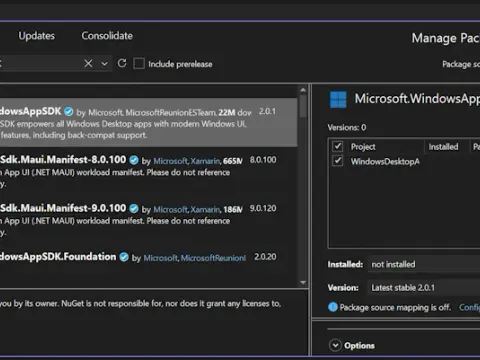
Task: Open the Version 'Latest stable 2.0.1' dropdown
Action: (x=424, y=288)
